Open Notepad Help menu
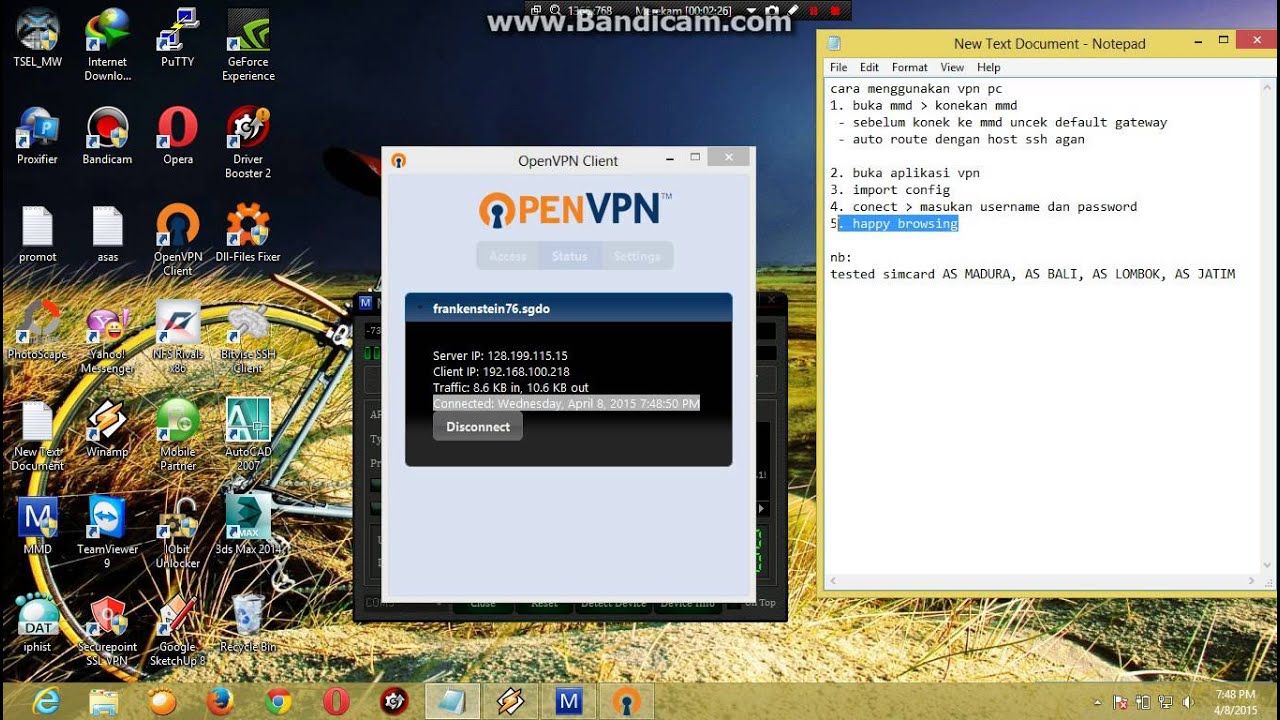1280x720 pixels. pos(989,67)
